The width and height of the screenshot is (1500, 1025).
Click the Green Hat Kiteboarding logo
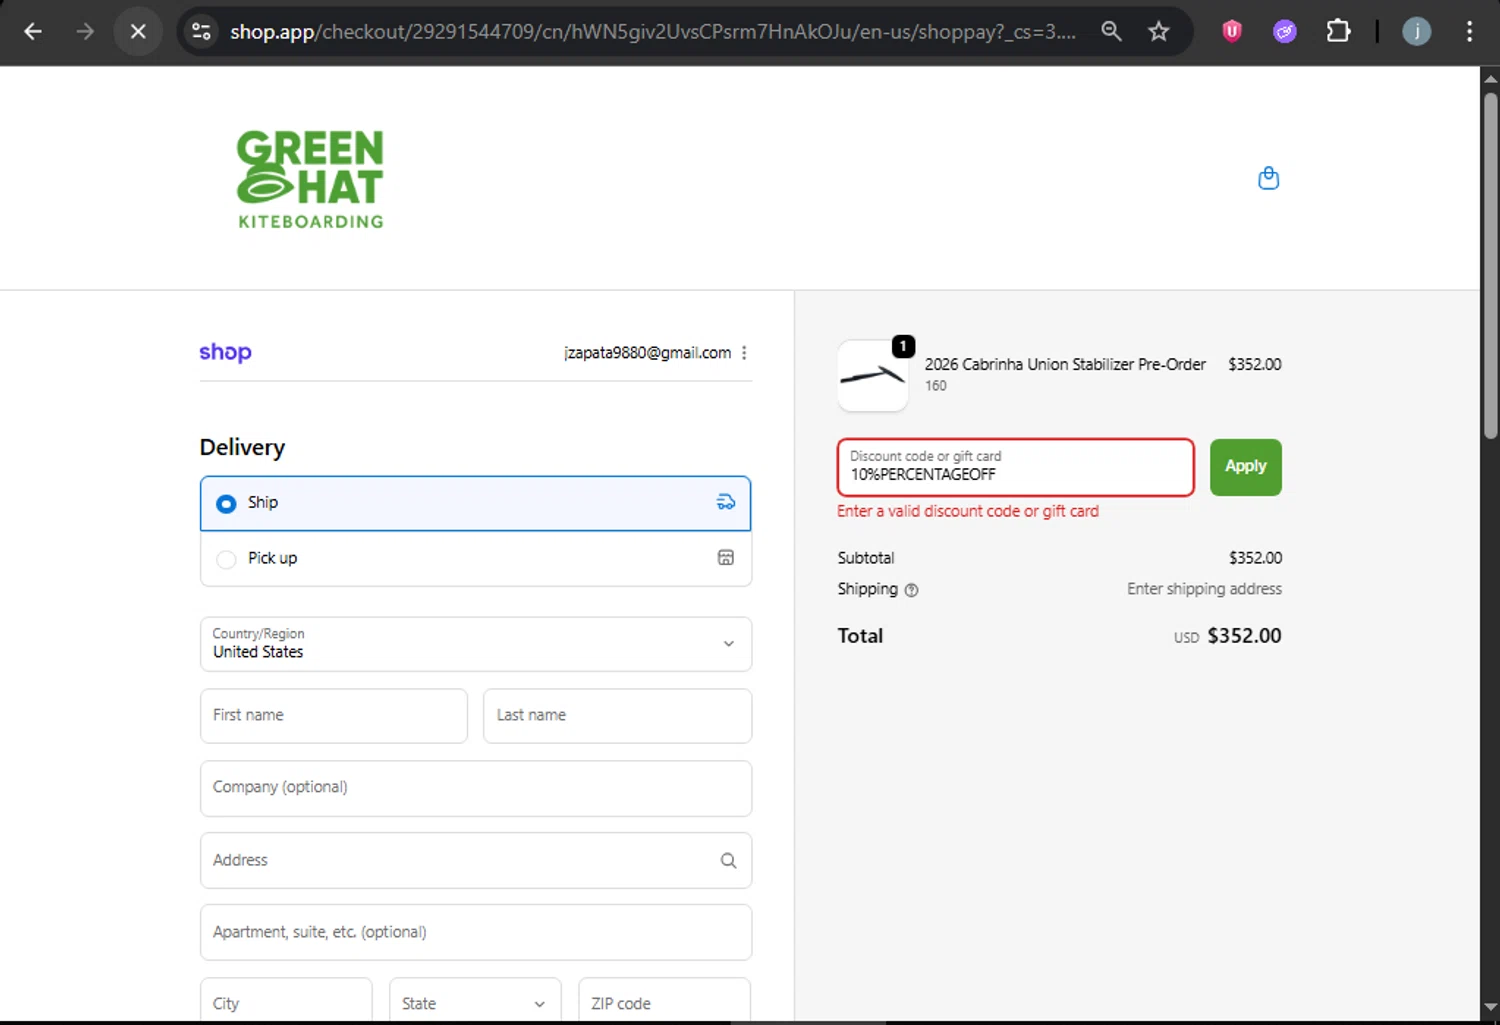coord(310,179)
